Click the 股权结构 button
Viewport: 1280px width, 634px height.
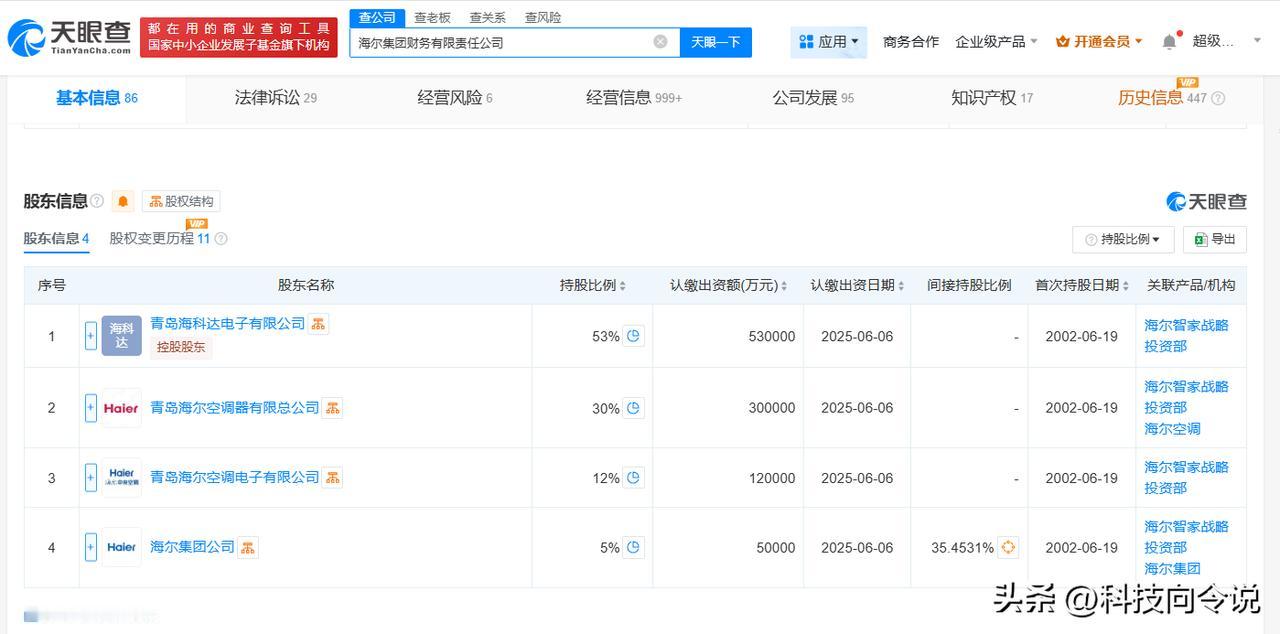(x=181, y=201)
